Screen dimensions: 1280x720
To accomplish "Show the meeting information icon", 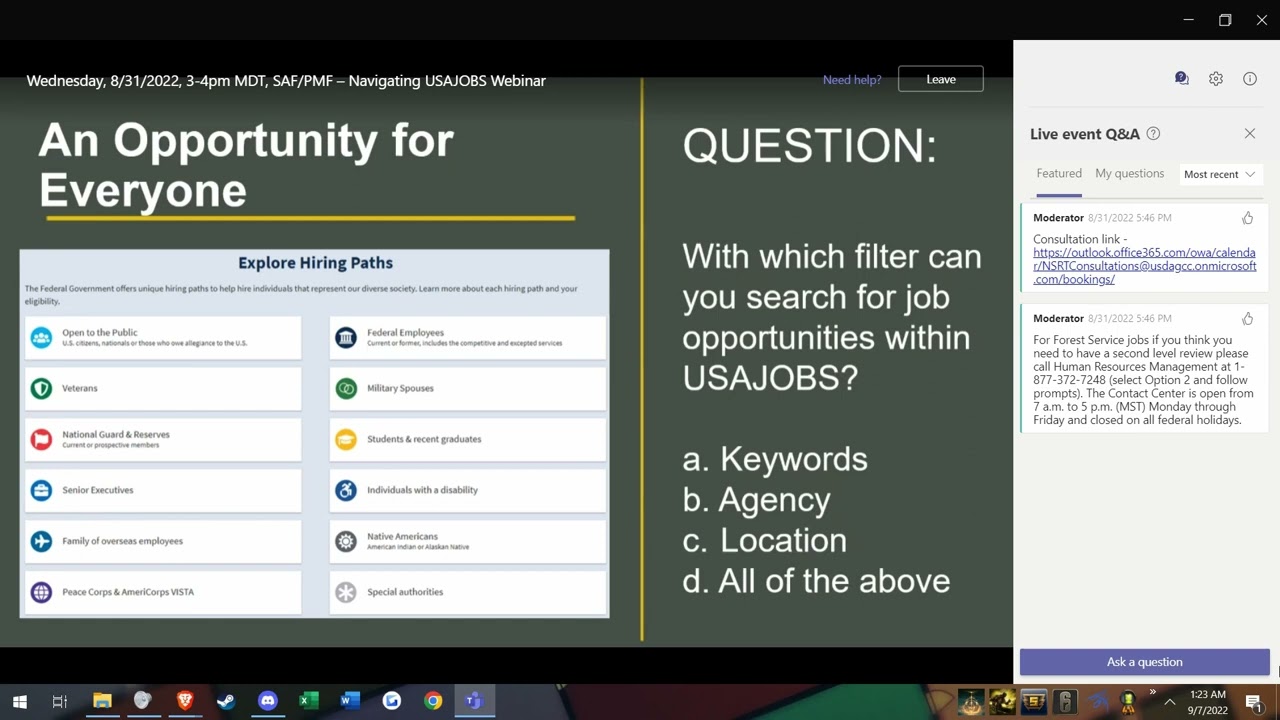I will tap(1250, 79).
